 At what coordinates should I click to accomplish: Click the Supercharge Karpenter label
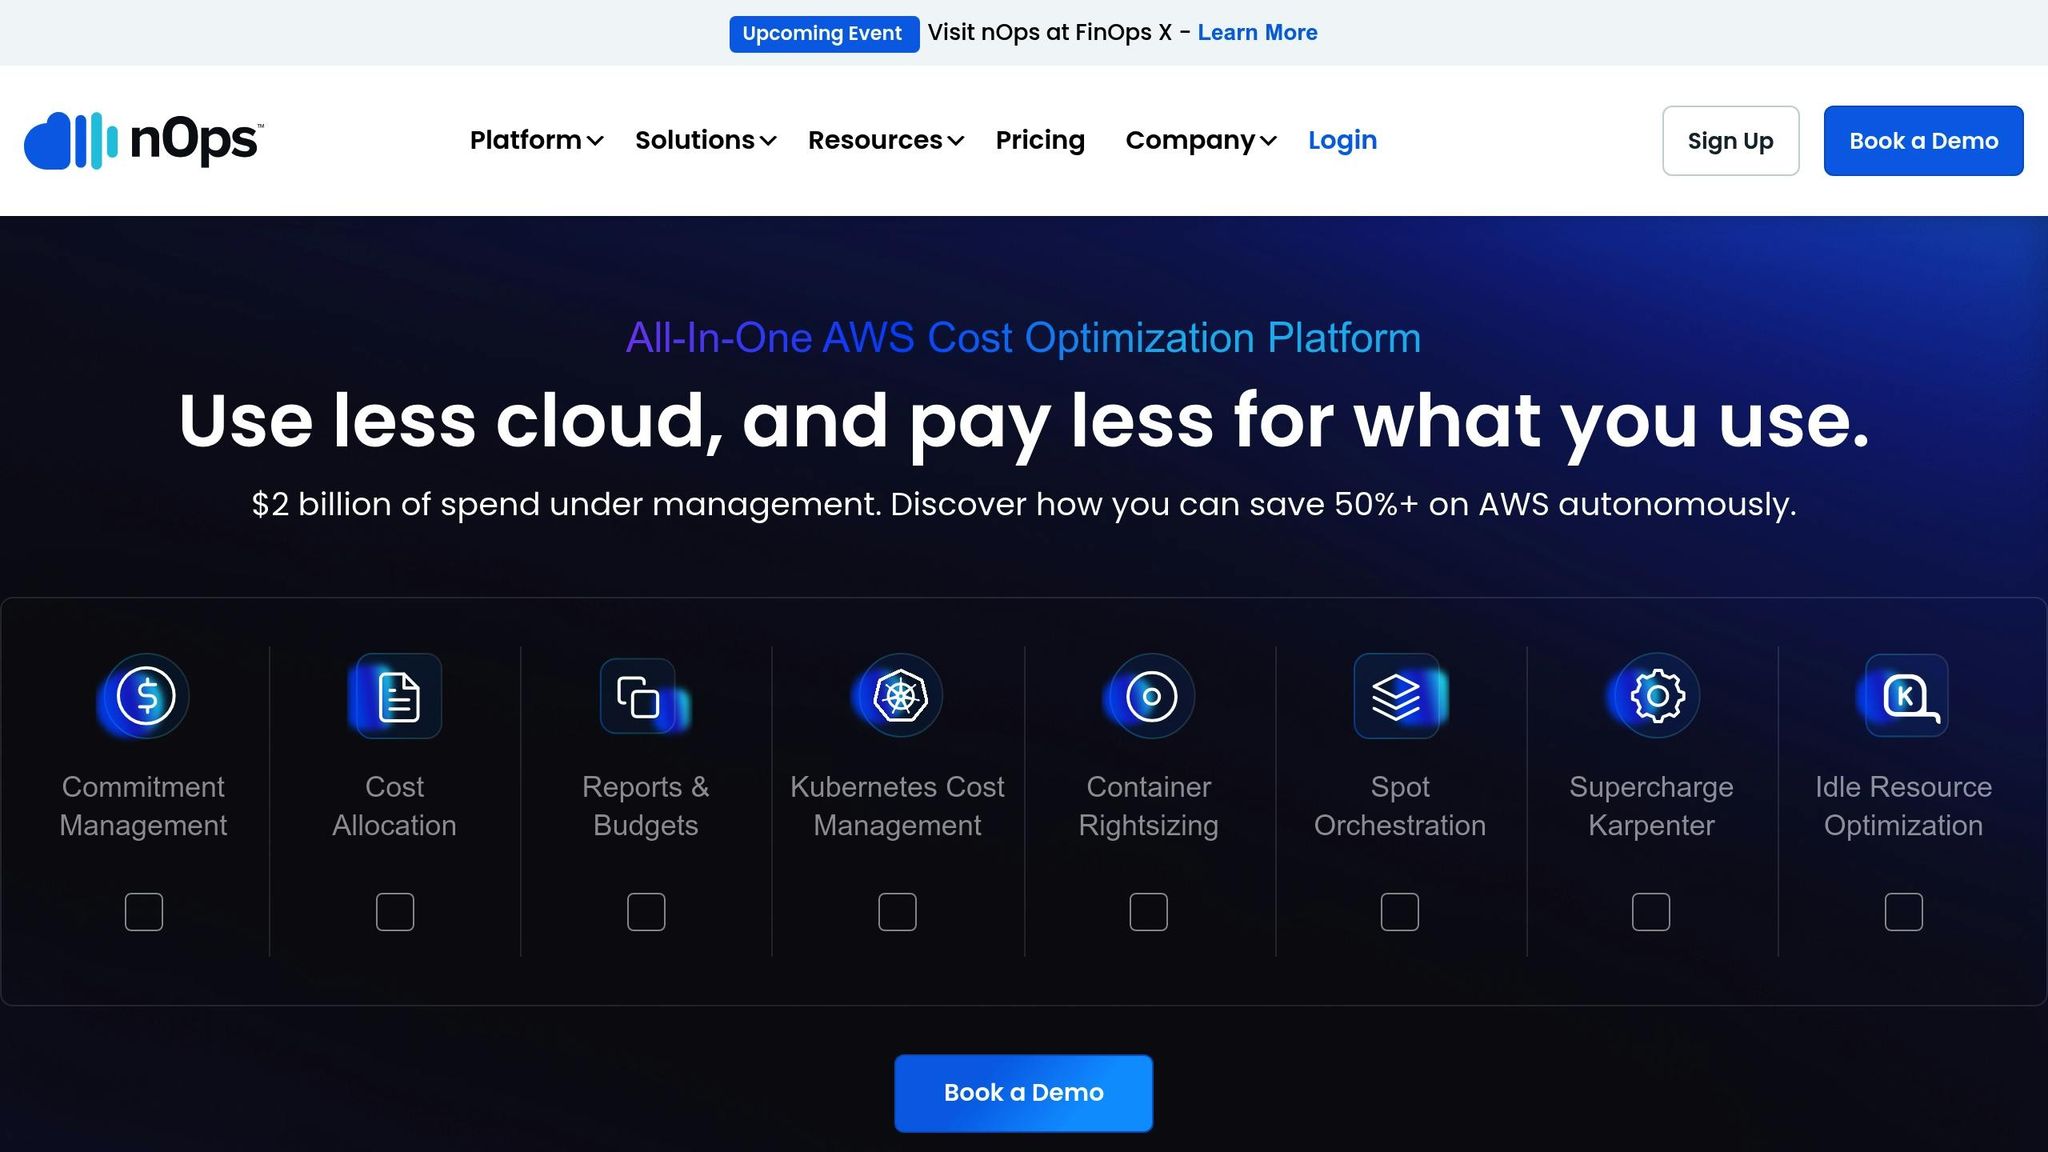[1651, 806]
